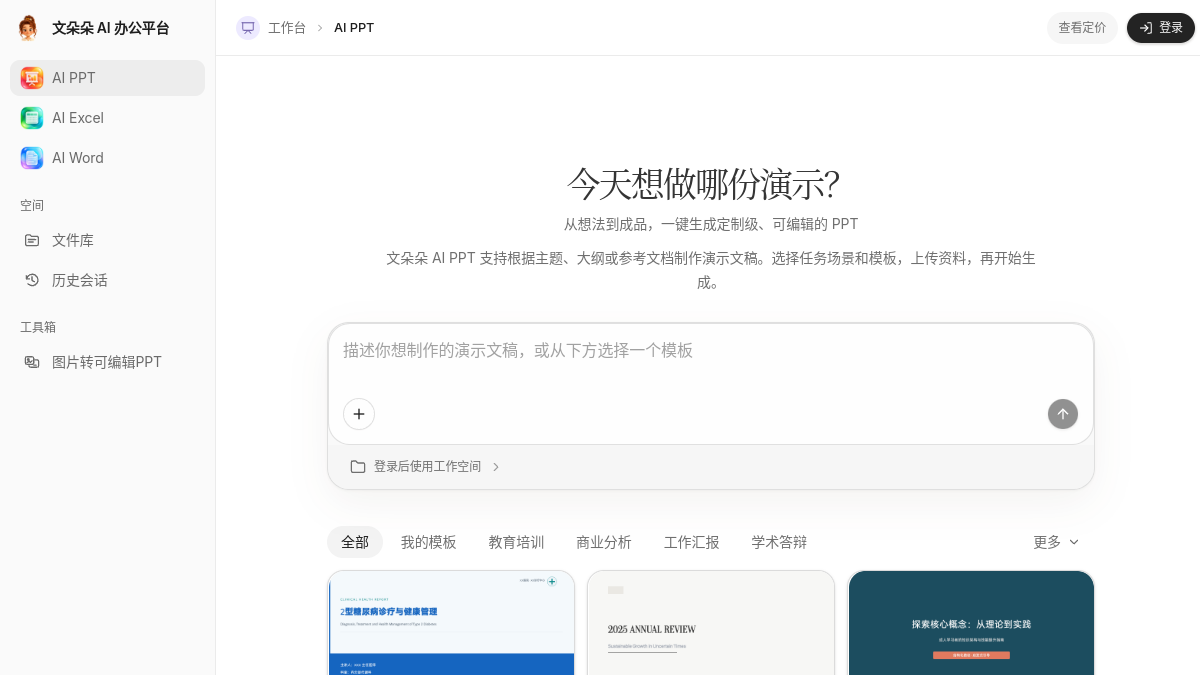Click the 登录 button
The image size is (1200, 675).
[x=1161, y=28]
